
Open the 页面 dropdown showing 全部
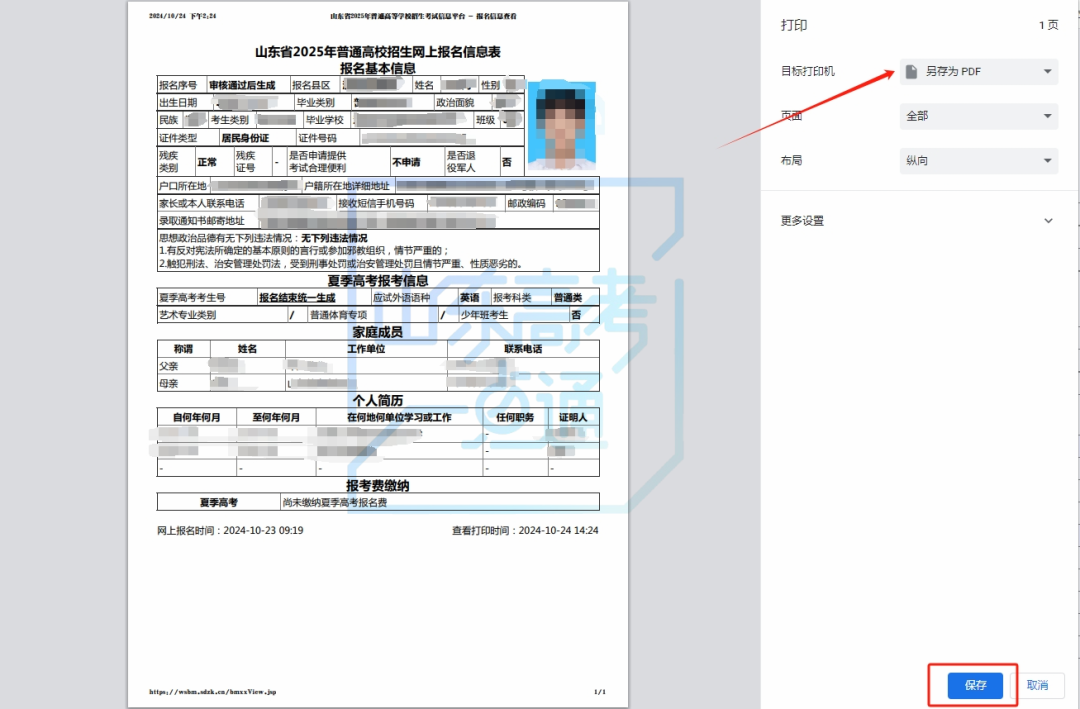tap(978, 116)
